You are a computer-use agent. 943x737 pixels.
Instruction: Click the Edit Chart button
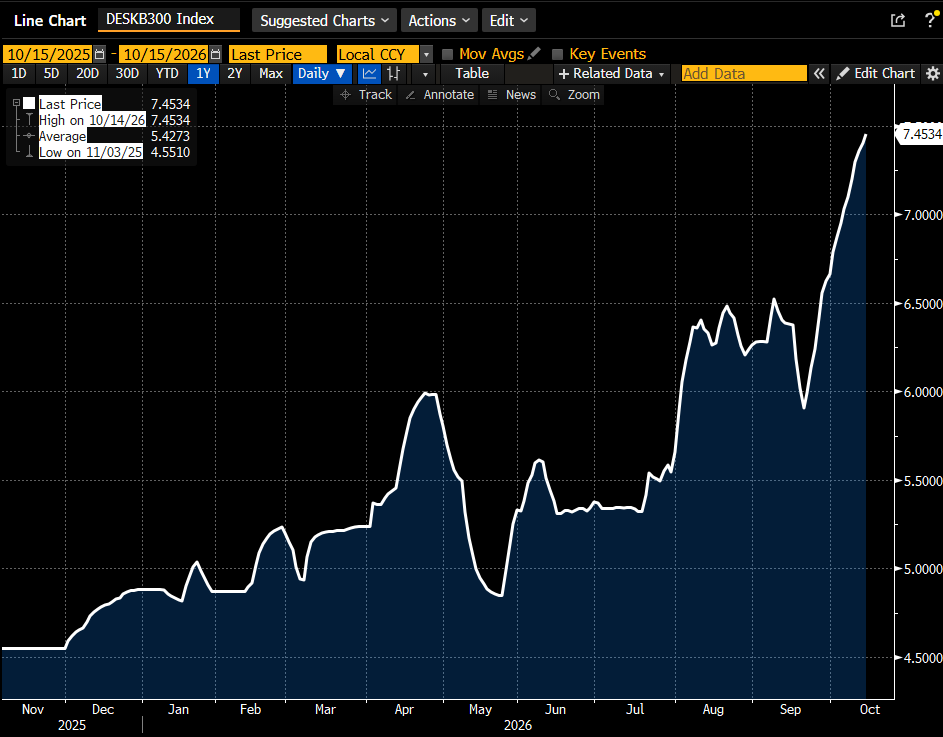click(x=876, y=73)
